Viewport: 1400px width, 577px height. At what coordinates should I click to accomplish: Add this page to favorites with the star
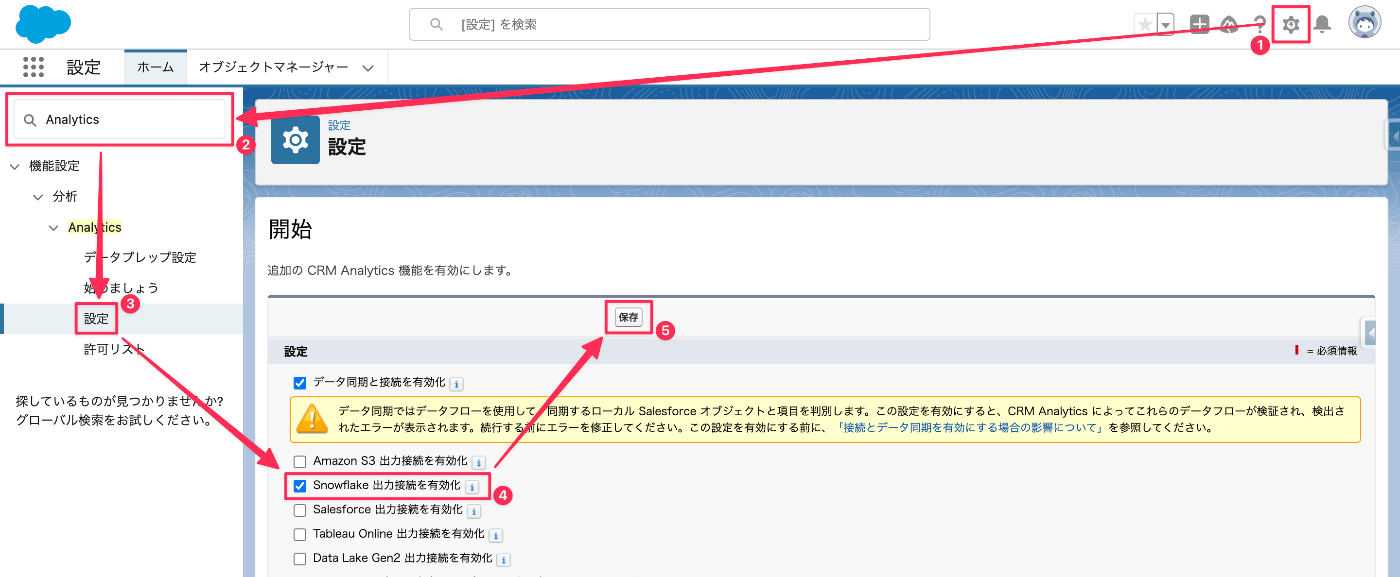[1145, 24]
